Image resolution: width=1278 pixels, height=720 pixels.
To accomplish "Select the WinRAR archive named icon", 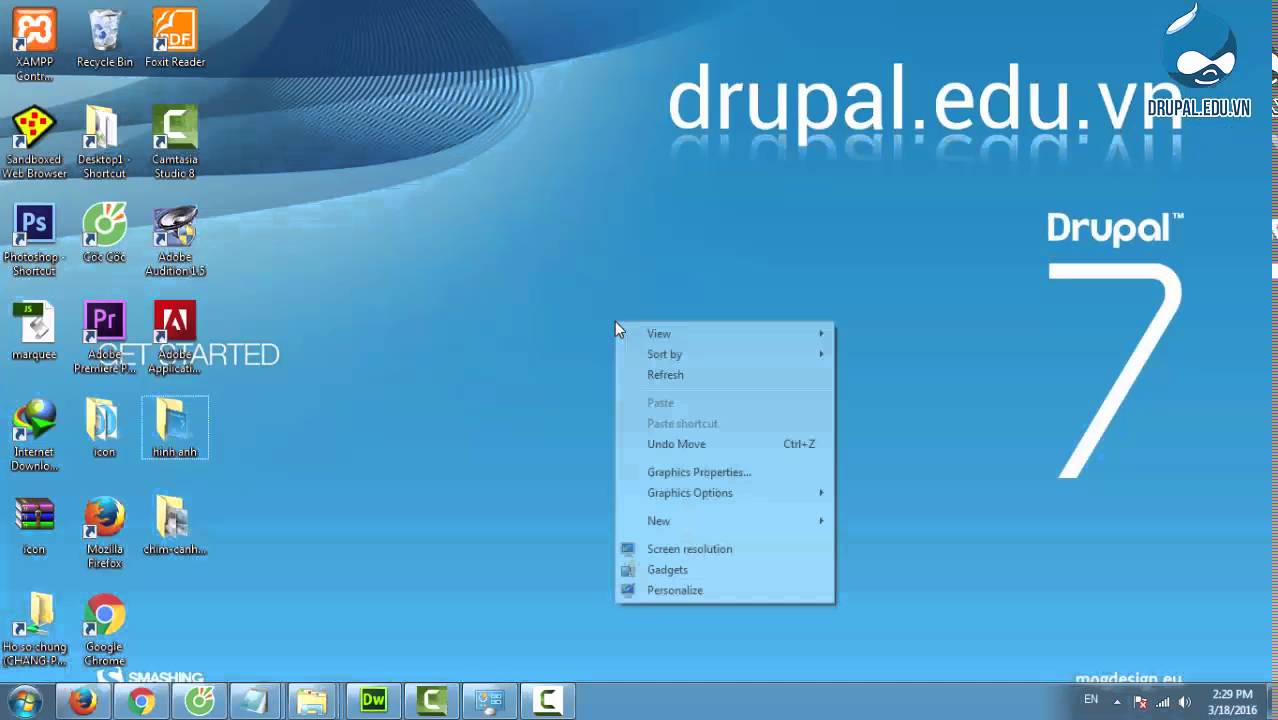I will click(34, 526).
